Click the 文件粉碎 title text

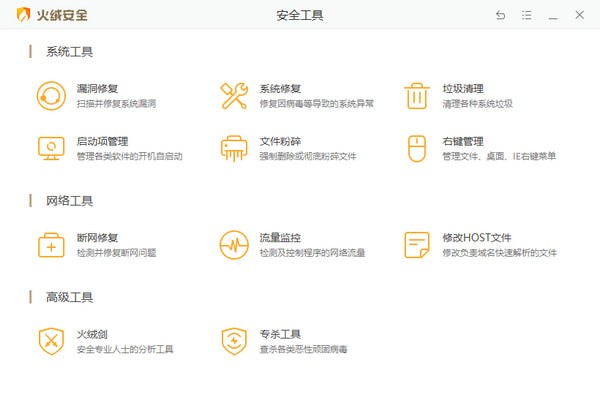[x=280, y=141]
